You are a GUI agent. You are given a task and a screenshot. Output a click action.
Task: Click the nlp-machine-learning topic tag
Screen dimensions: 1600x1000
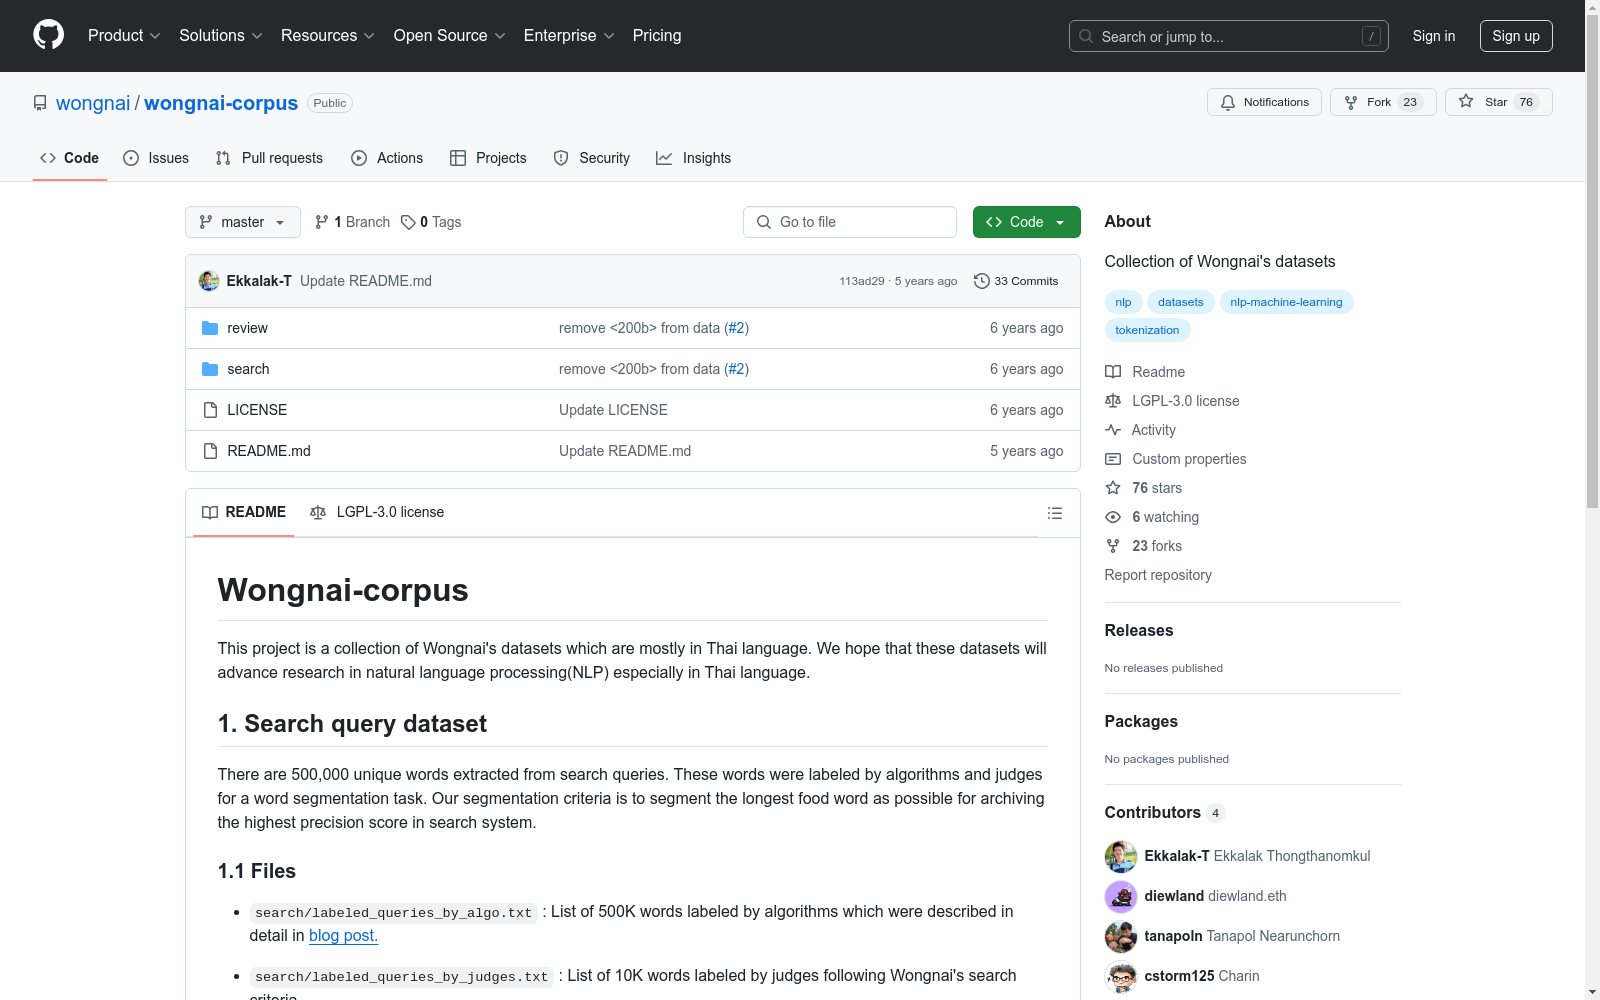[1286, 302]
